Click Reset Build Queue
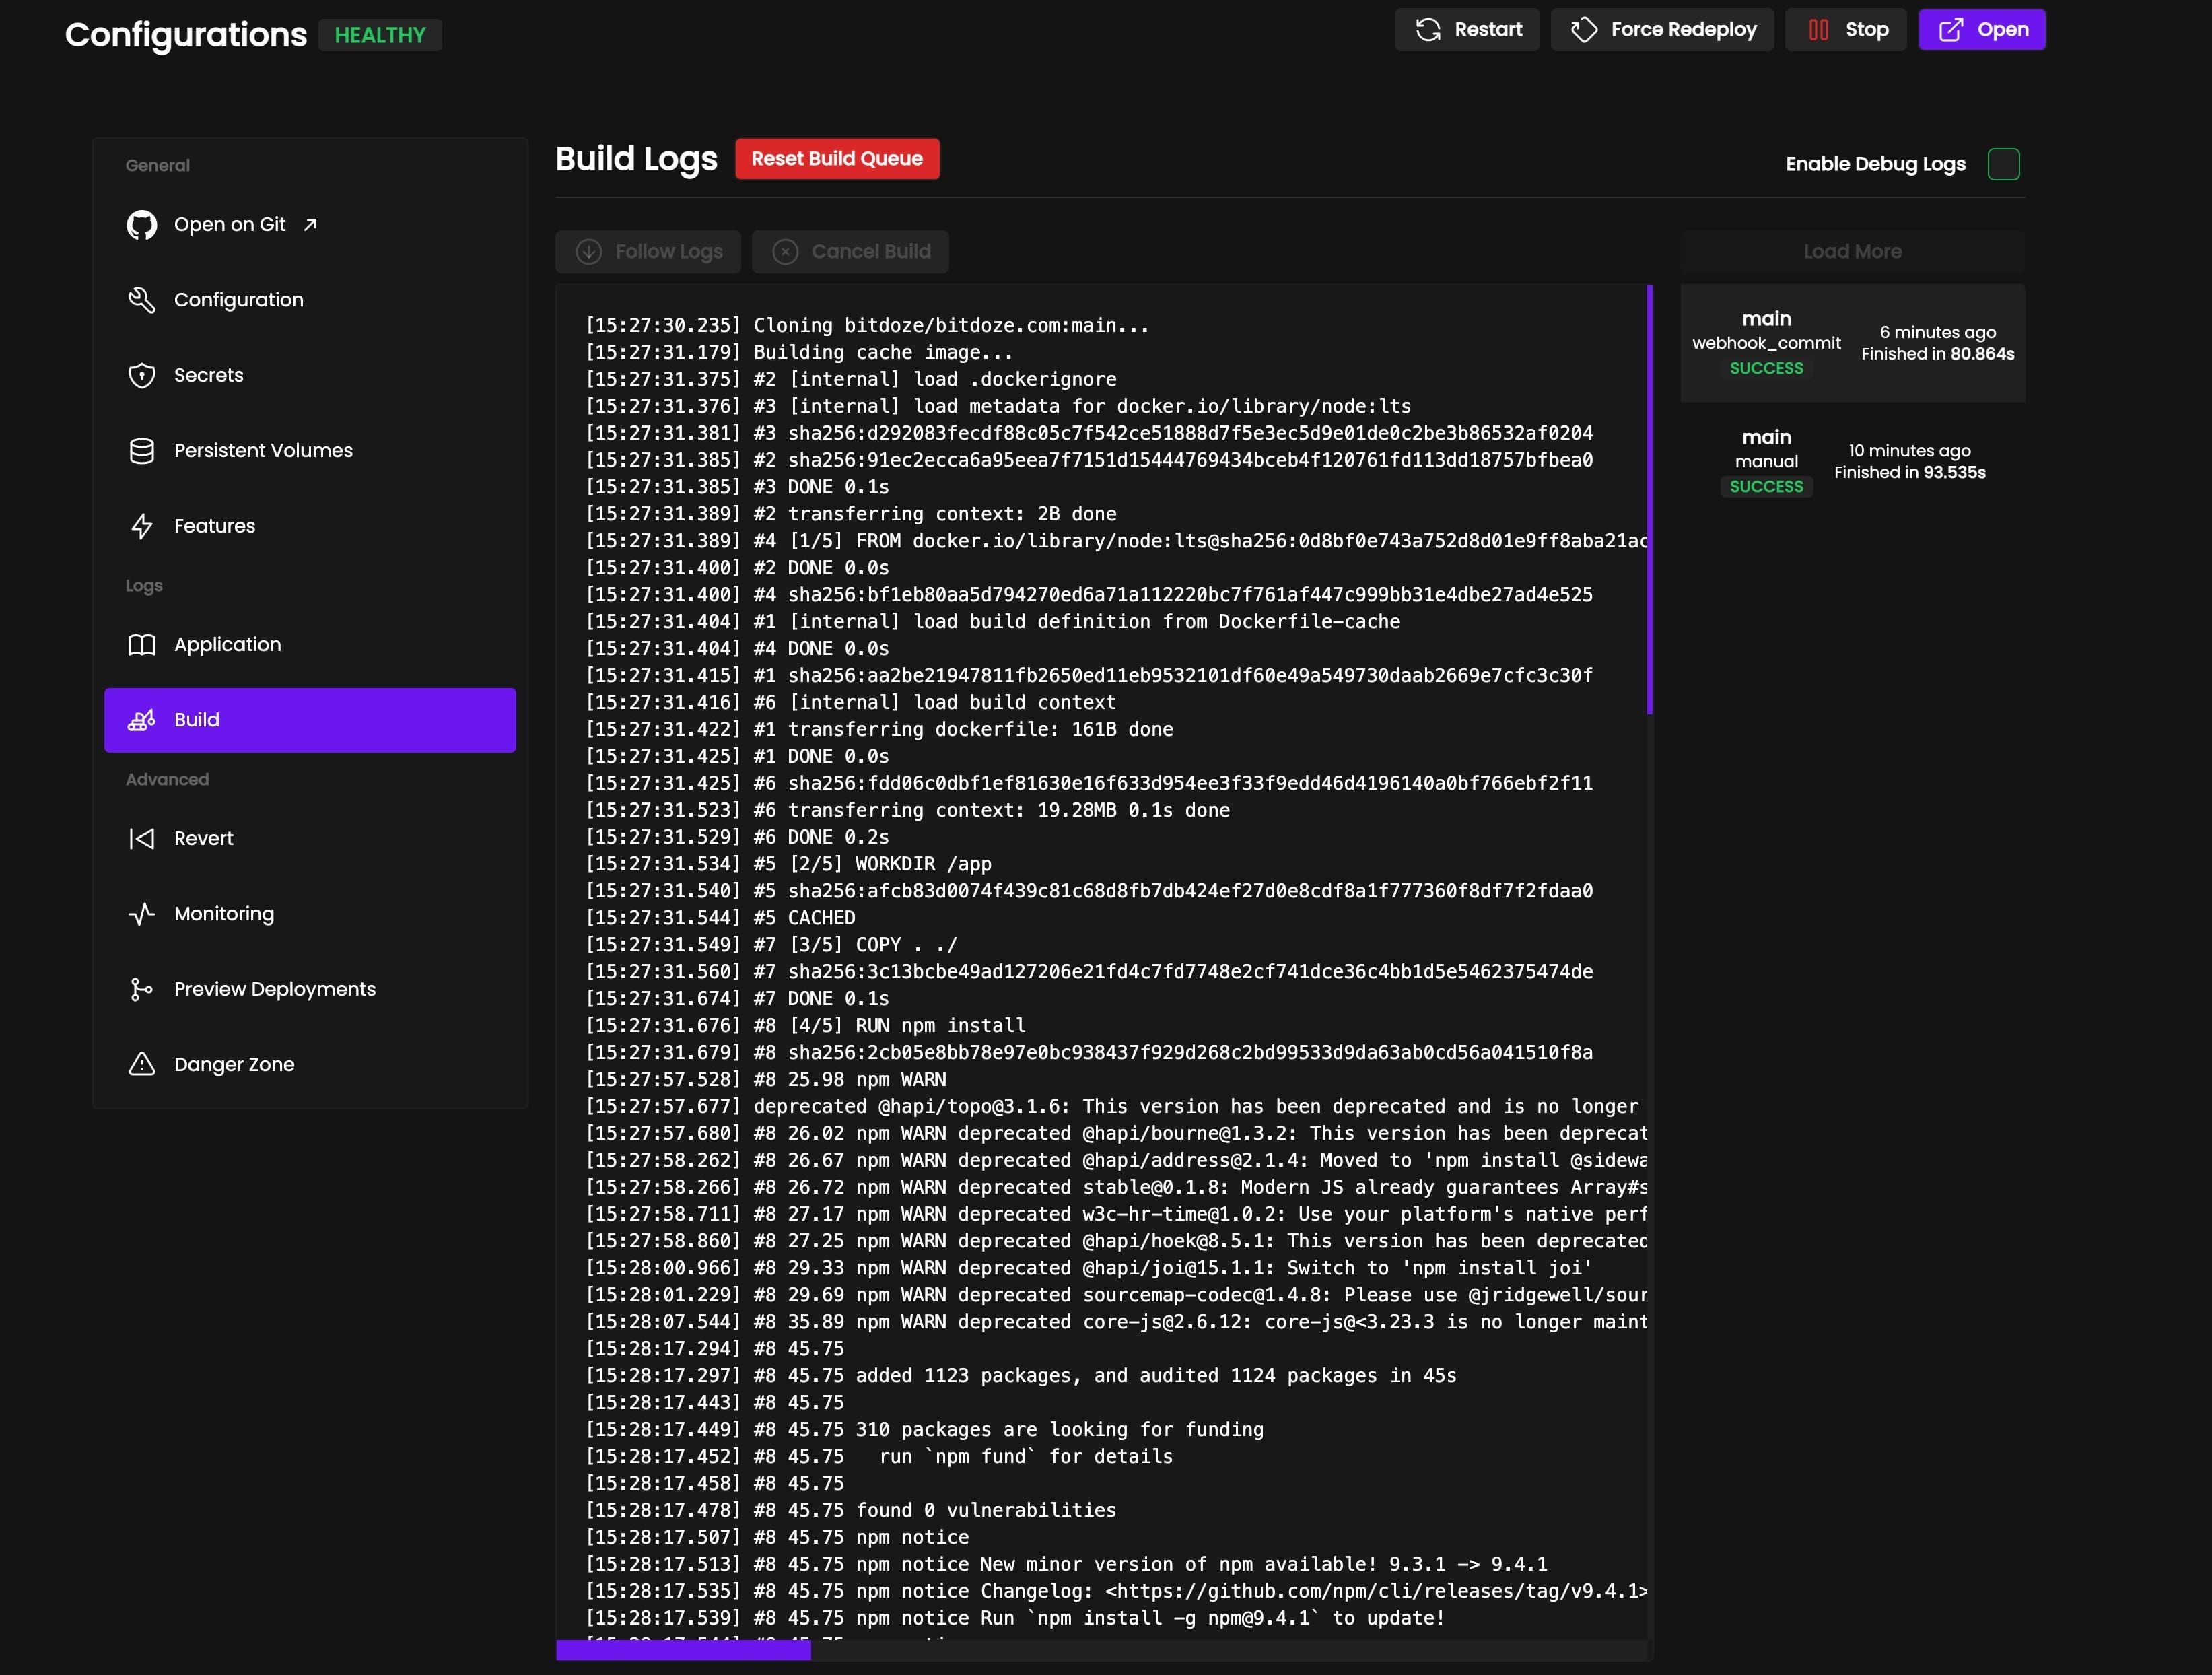 (x=837, y=158)
